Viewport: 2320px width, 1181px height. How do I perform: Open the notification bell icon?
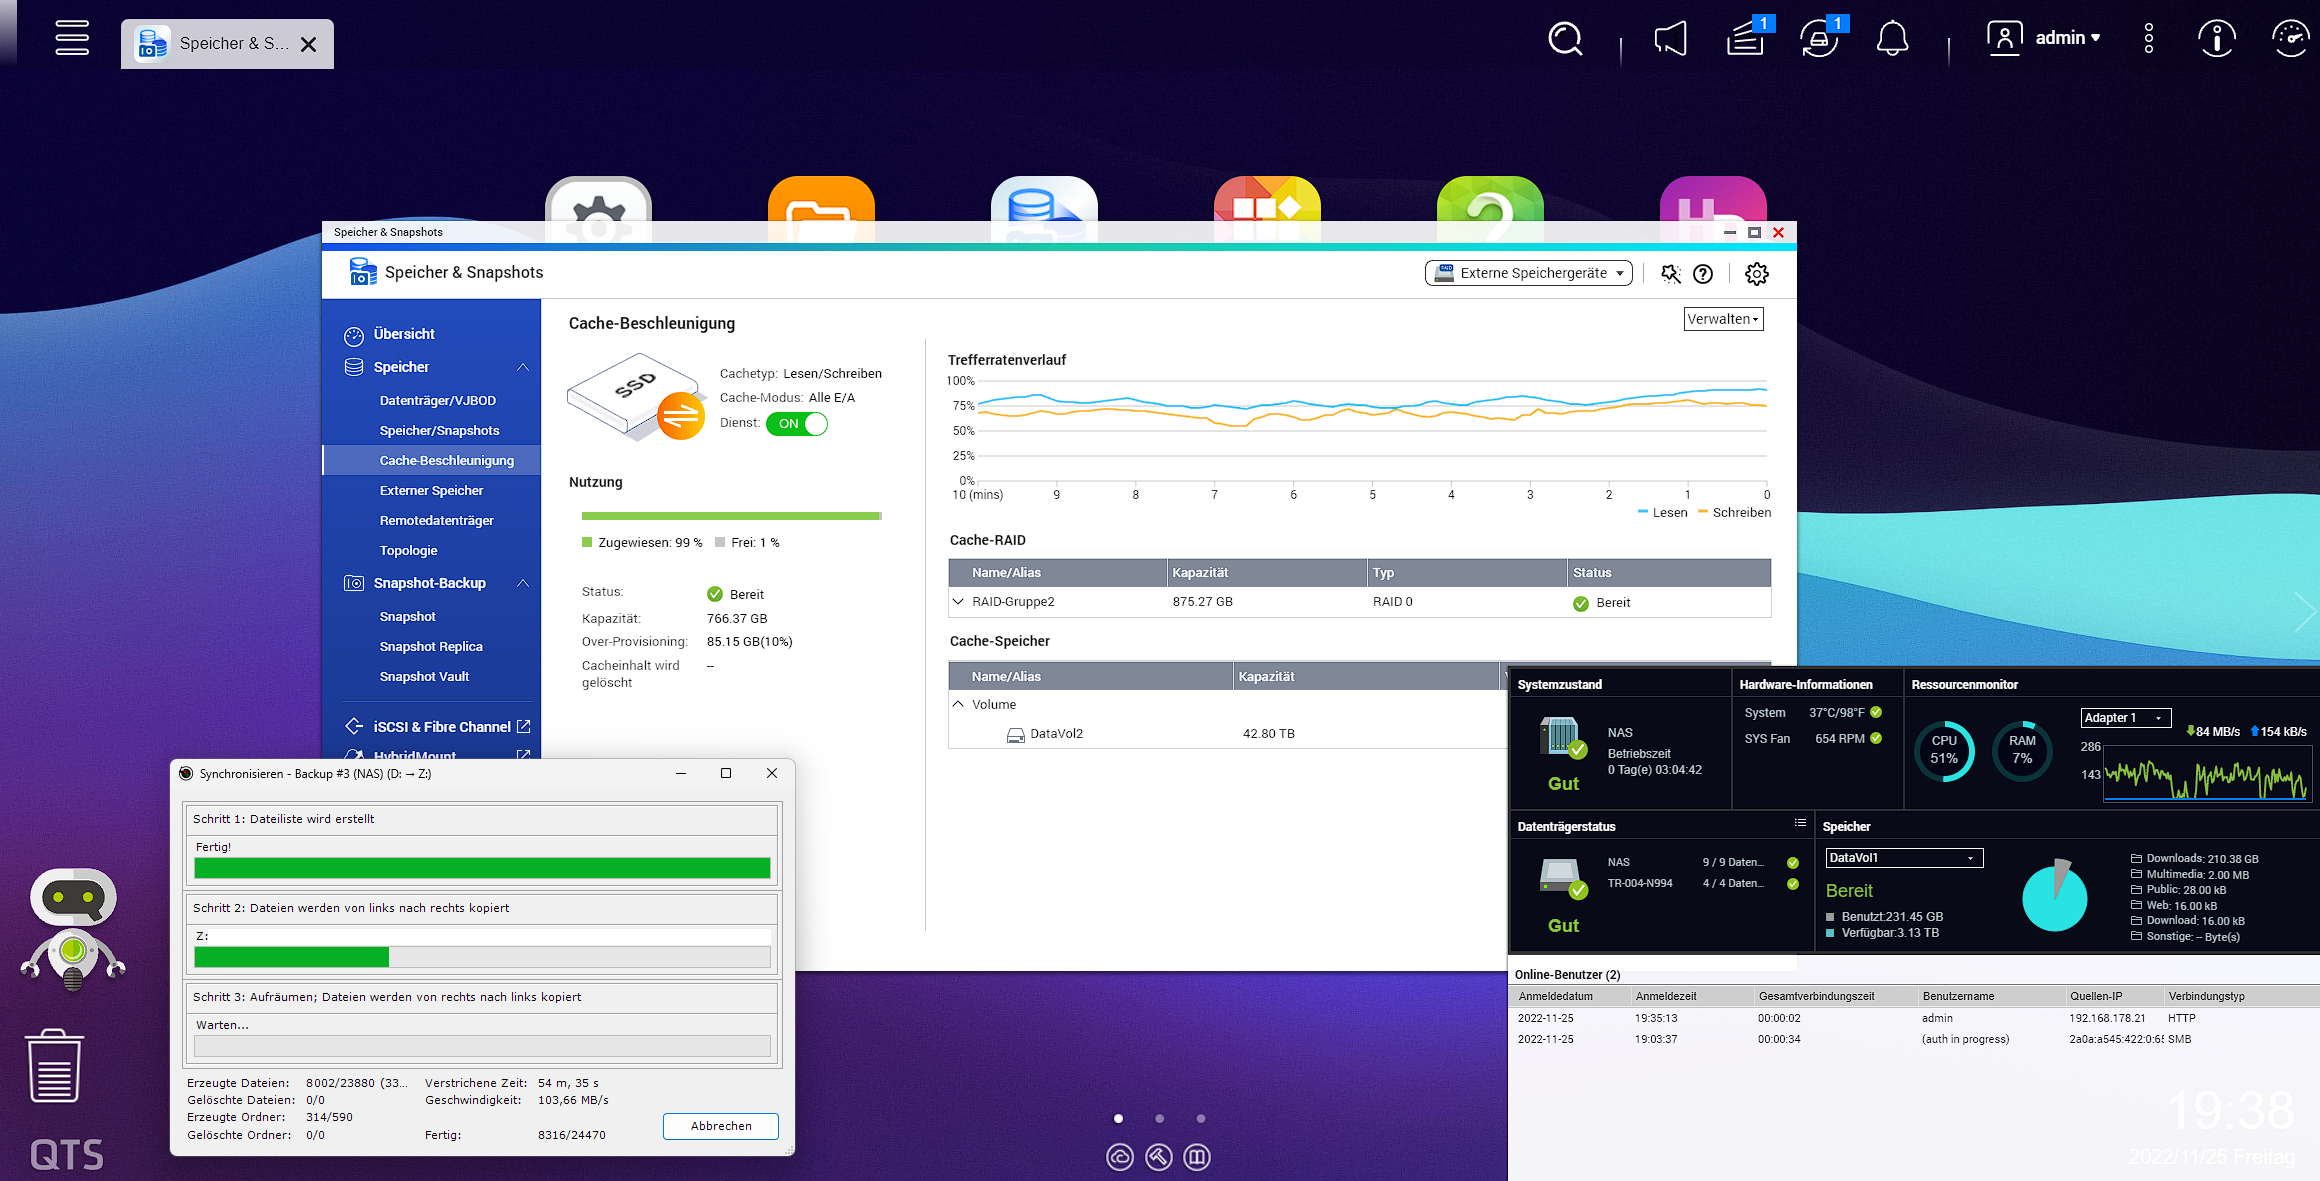tap(1891, 39)
